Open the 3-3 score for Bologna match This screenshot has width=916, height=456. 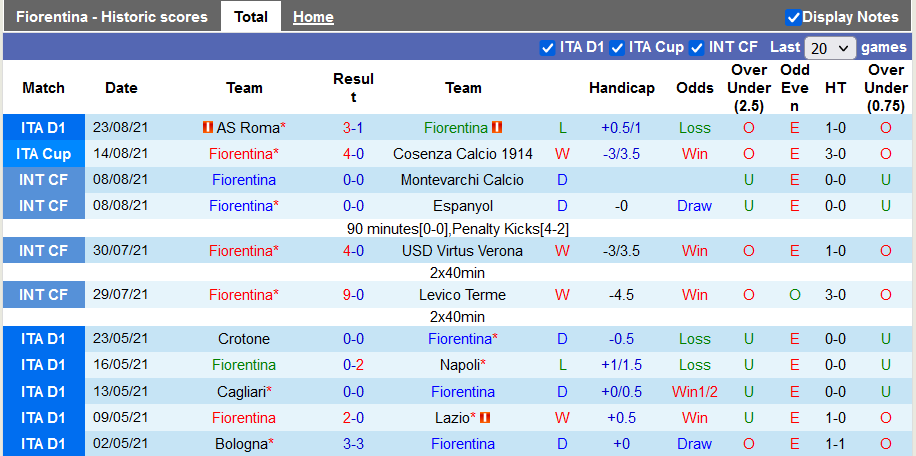click(x=353, y=444)
